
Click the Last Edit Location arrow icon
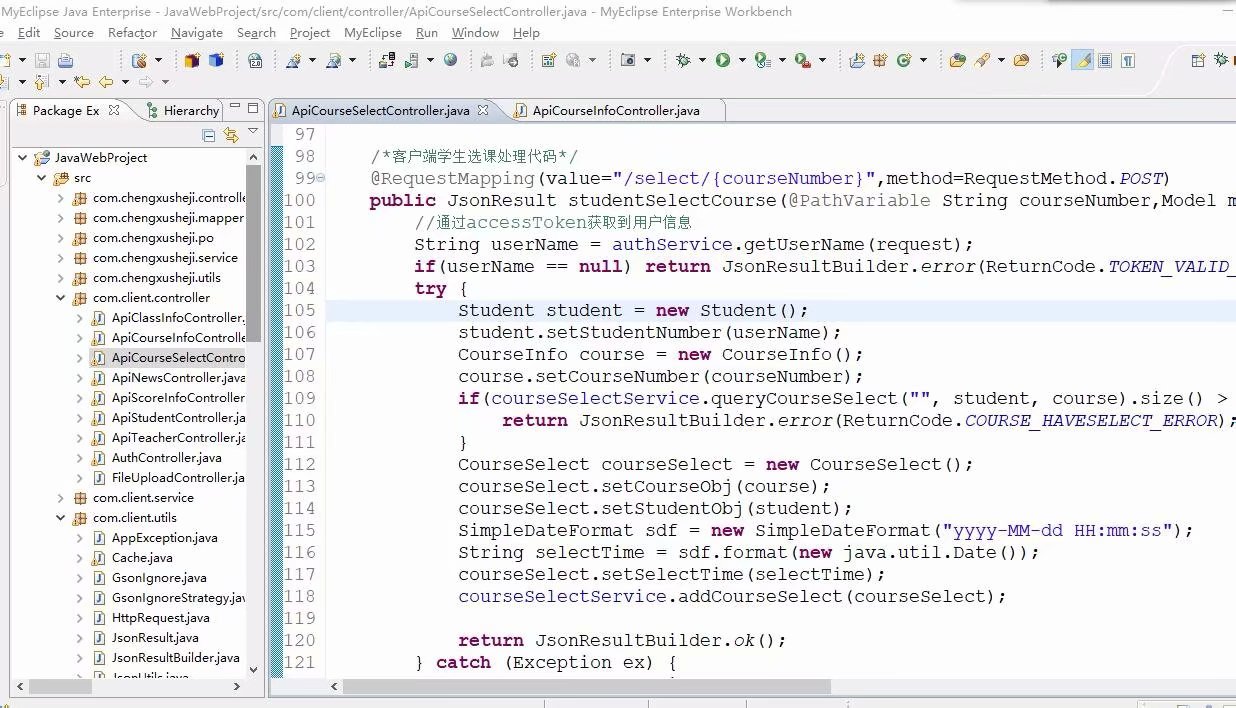tap(82, 82)
